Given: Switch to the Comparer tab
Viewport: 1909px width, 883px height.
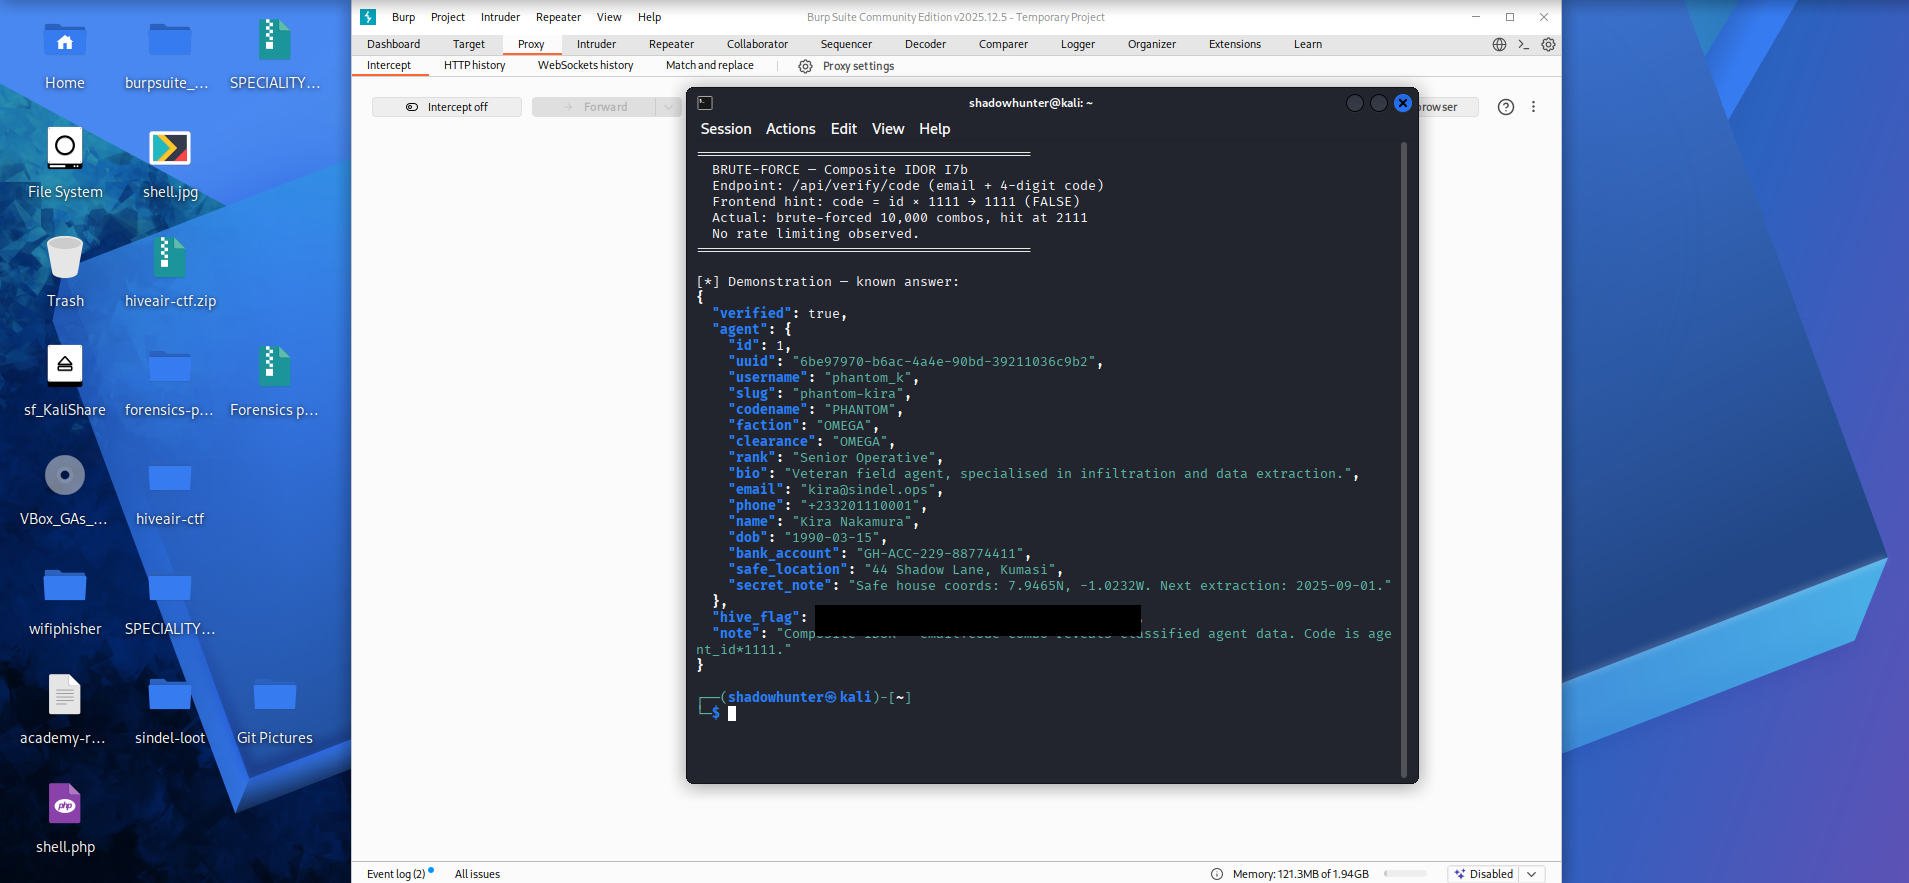Looking at the screenshot, I should point(1003,44).
